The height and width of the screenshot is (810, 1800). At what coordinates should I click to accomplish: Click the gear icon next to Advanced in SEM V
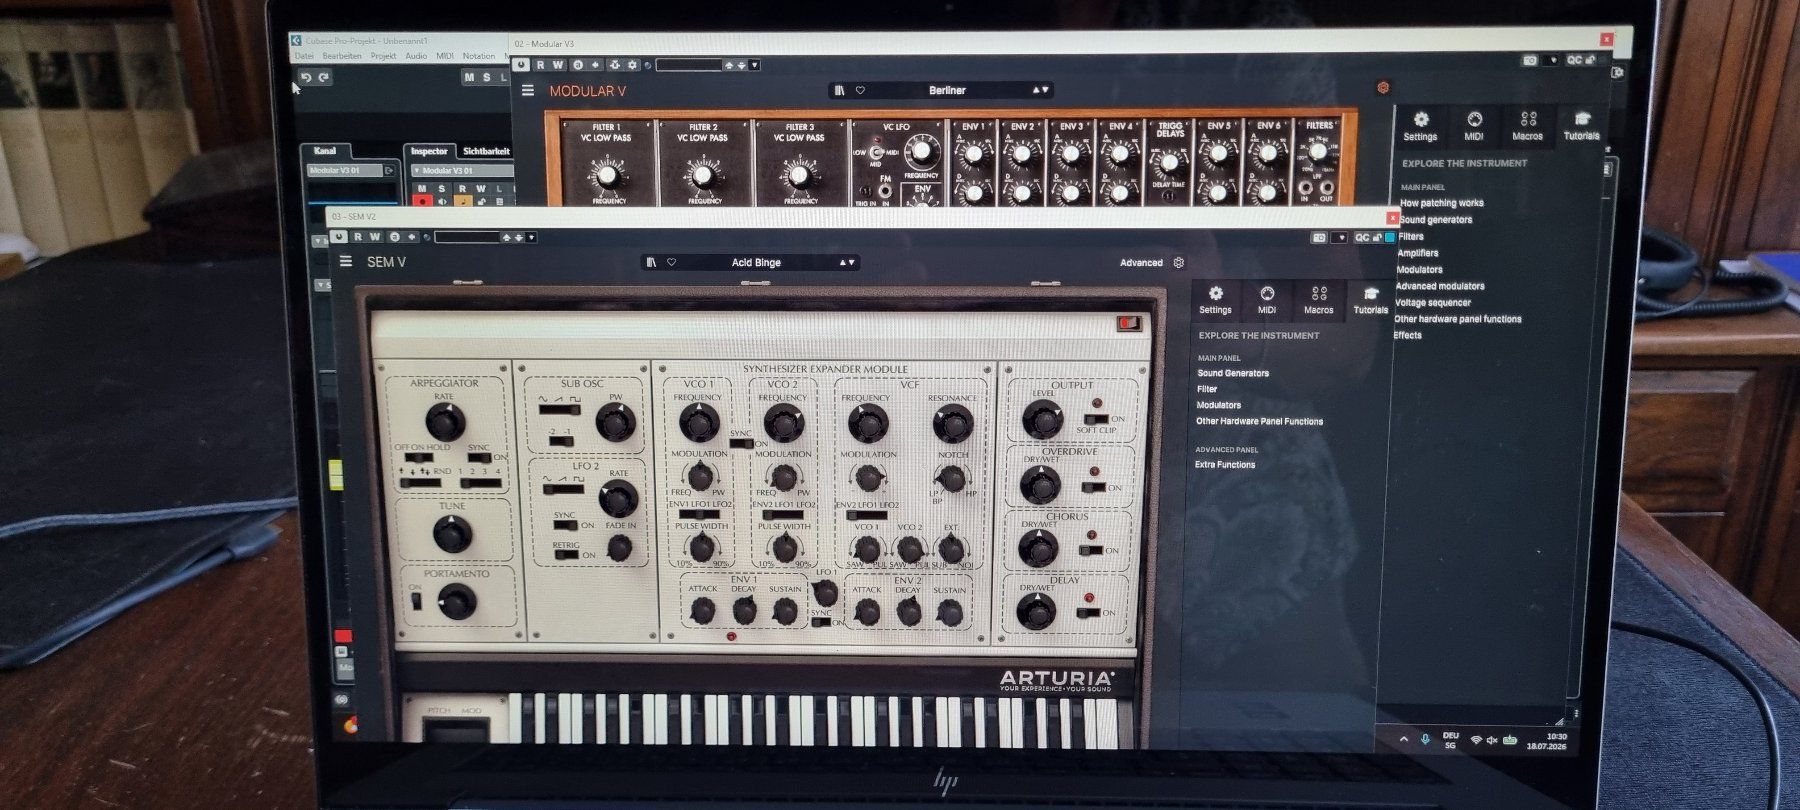(1179, 263)
